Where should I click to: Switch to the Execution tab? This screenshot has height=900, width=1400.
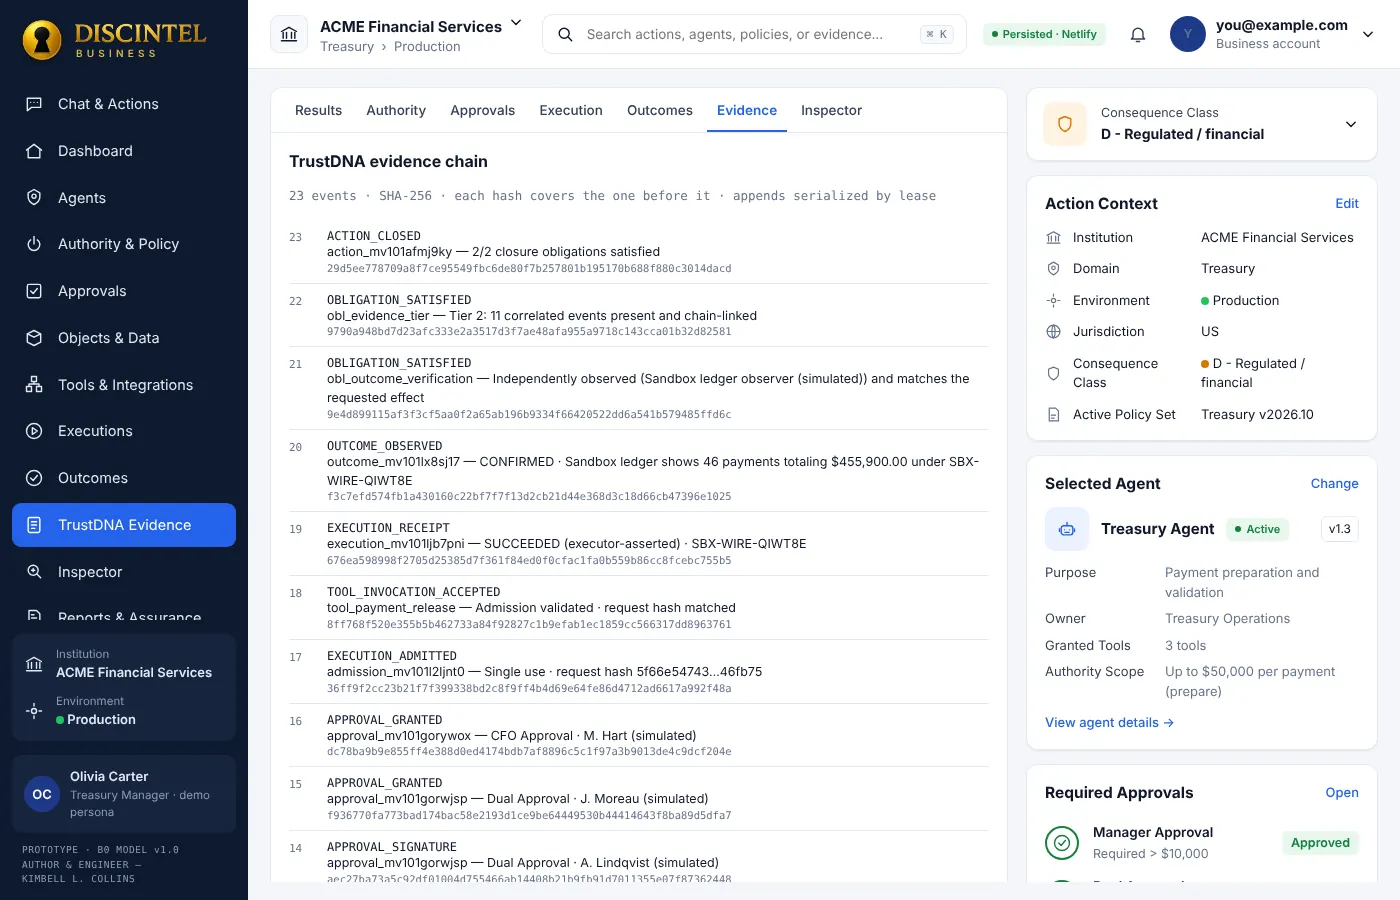[x=571, y=111]
